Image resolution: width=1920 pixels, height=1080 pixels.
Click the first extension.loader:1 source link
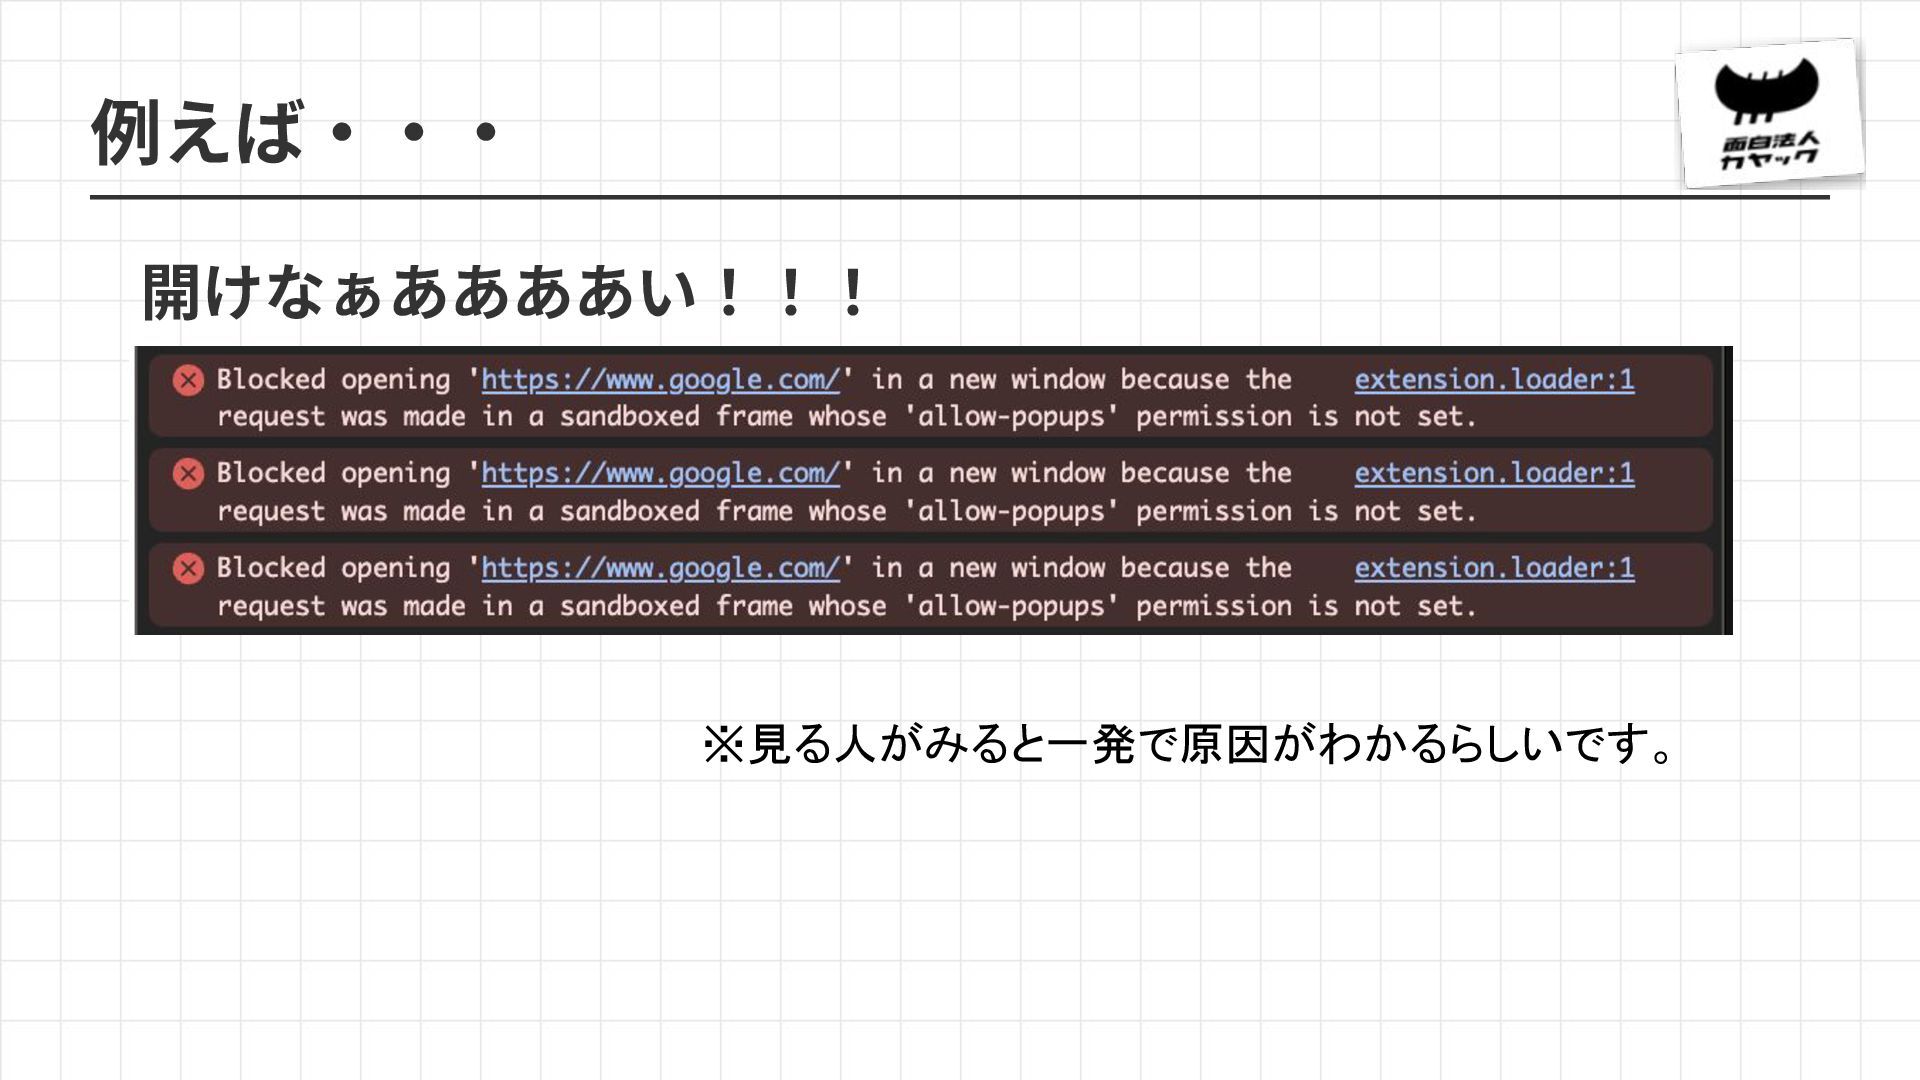point(1494,380)
